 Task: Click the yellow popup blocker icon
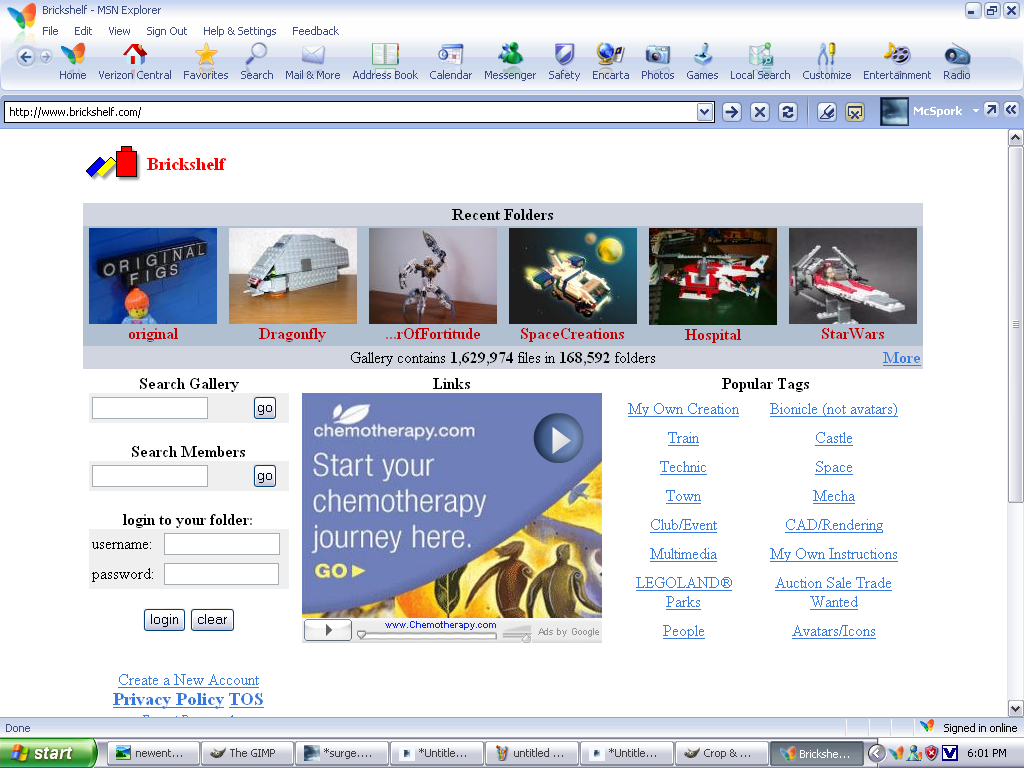click(854, 112)
